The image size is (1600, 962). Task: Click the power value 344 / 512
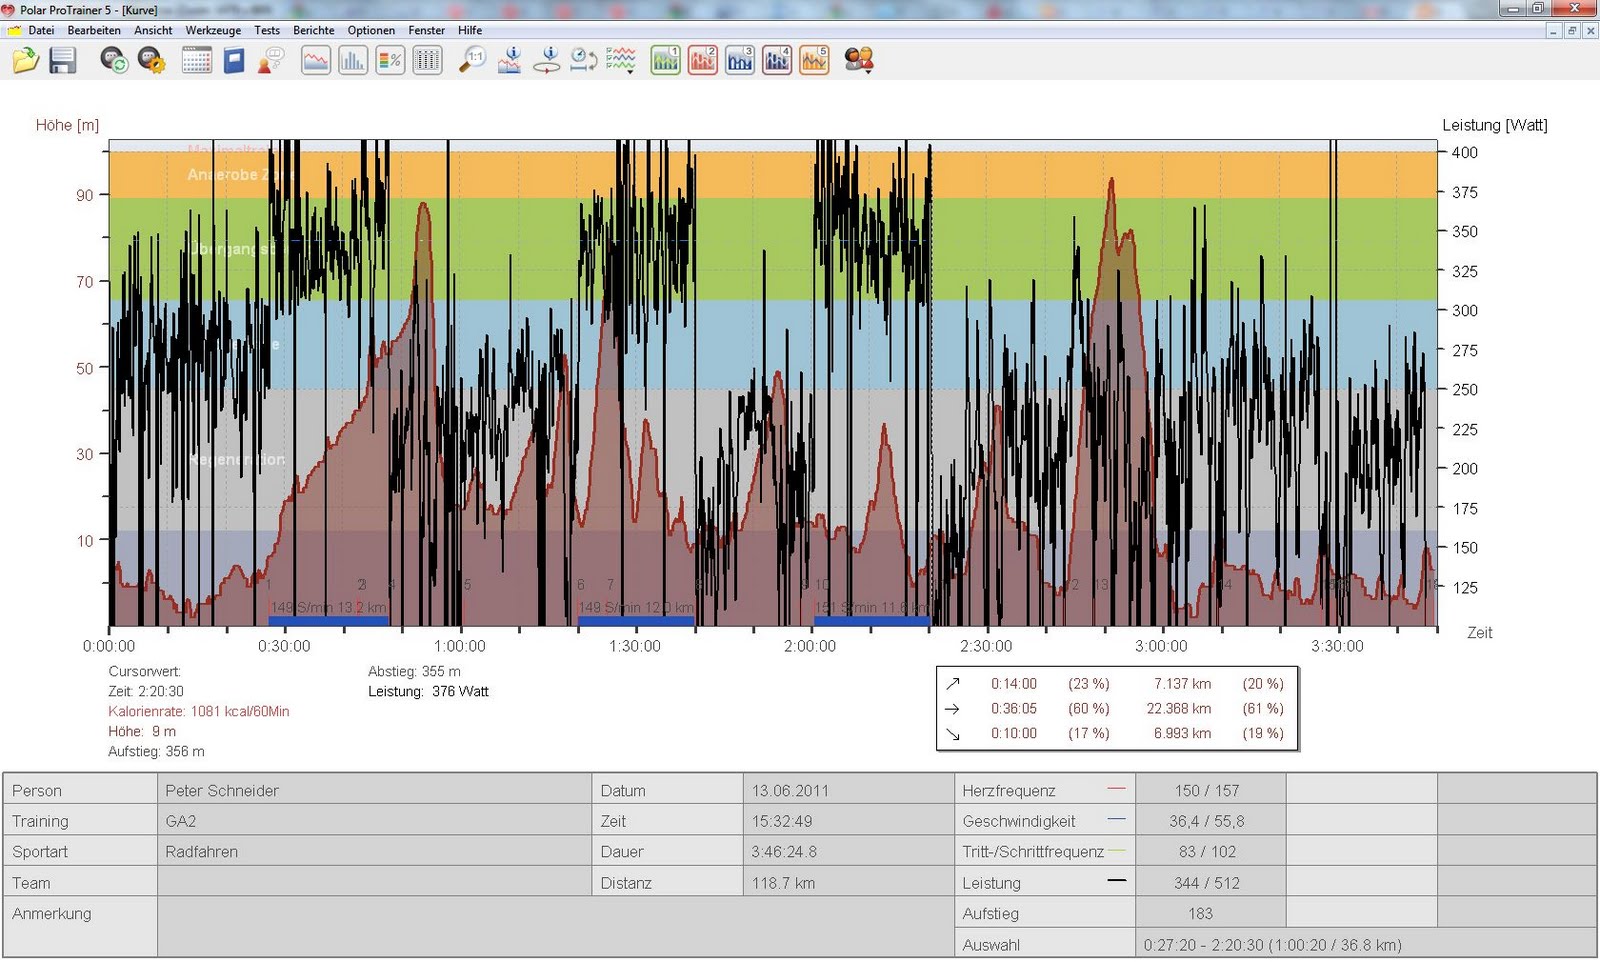(1207, 883)
